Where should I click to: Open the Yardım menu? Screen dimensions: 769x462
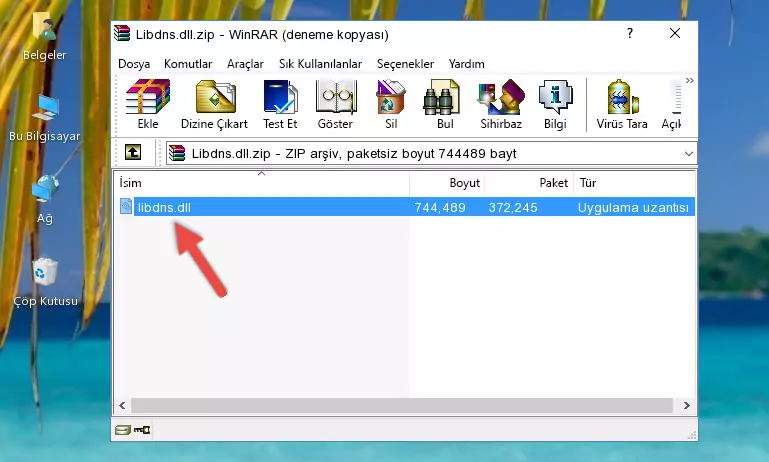[x=466, y=64]
